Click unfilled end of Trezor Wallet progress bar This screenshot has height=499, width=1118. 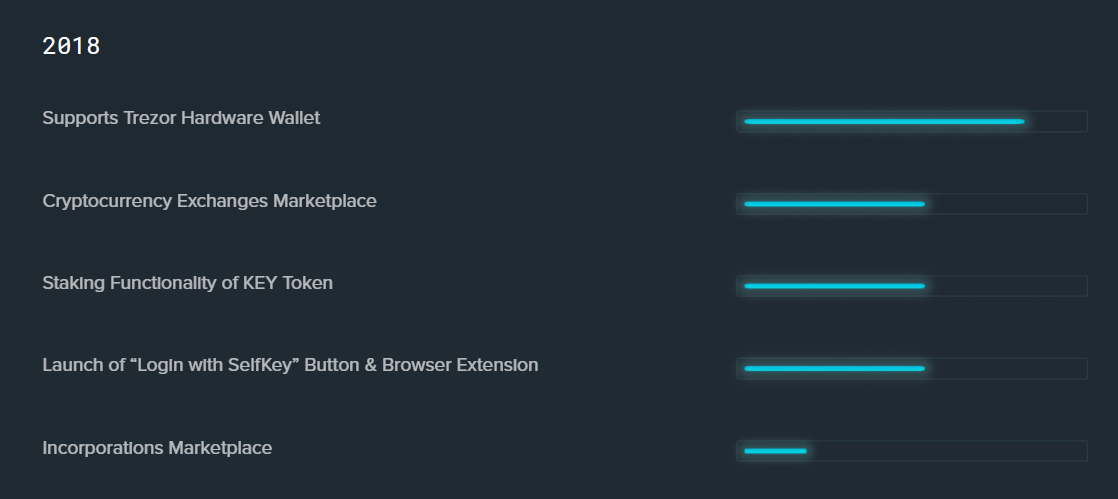(x=1055, y=122)
